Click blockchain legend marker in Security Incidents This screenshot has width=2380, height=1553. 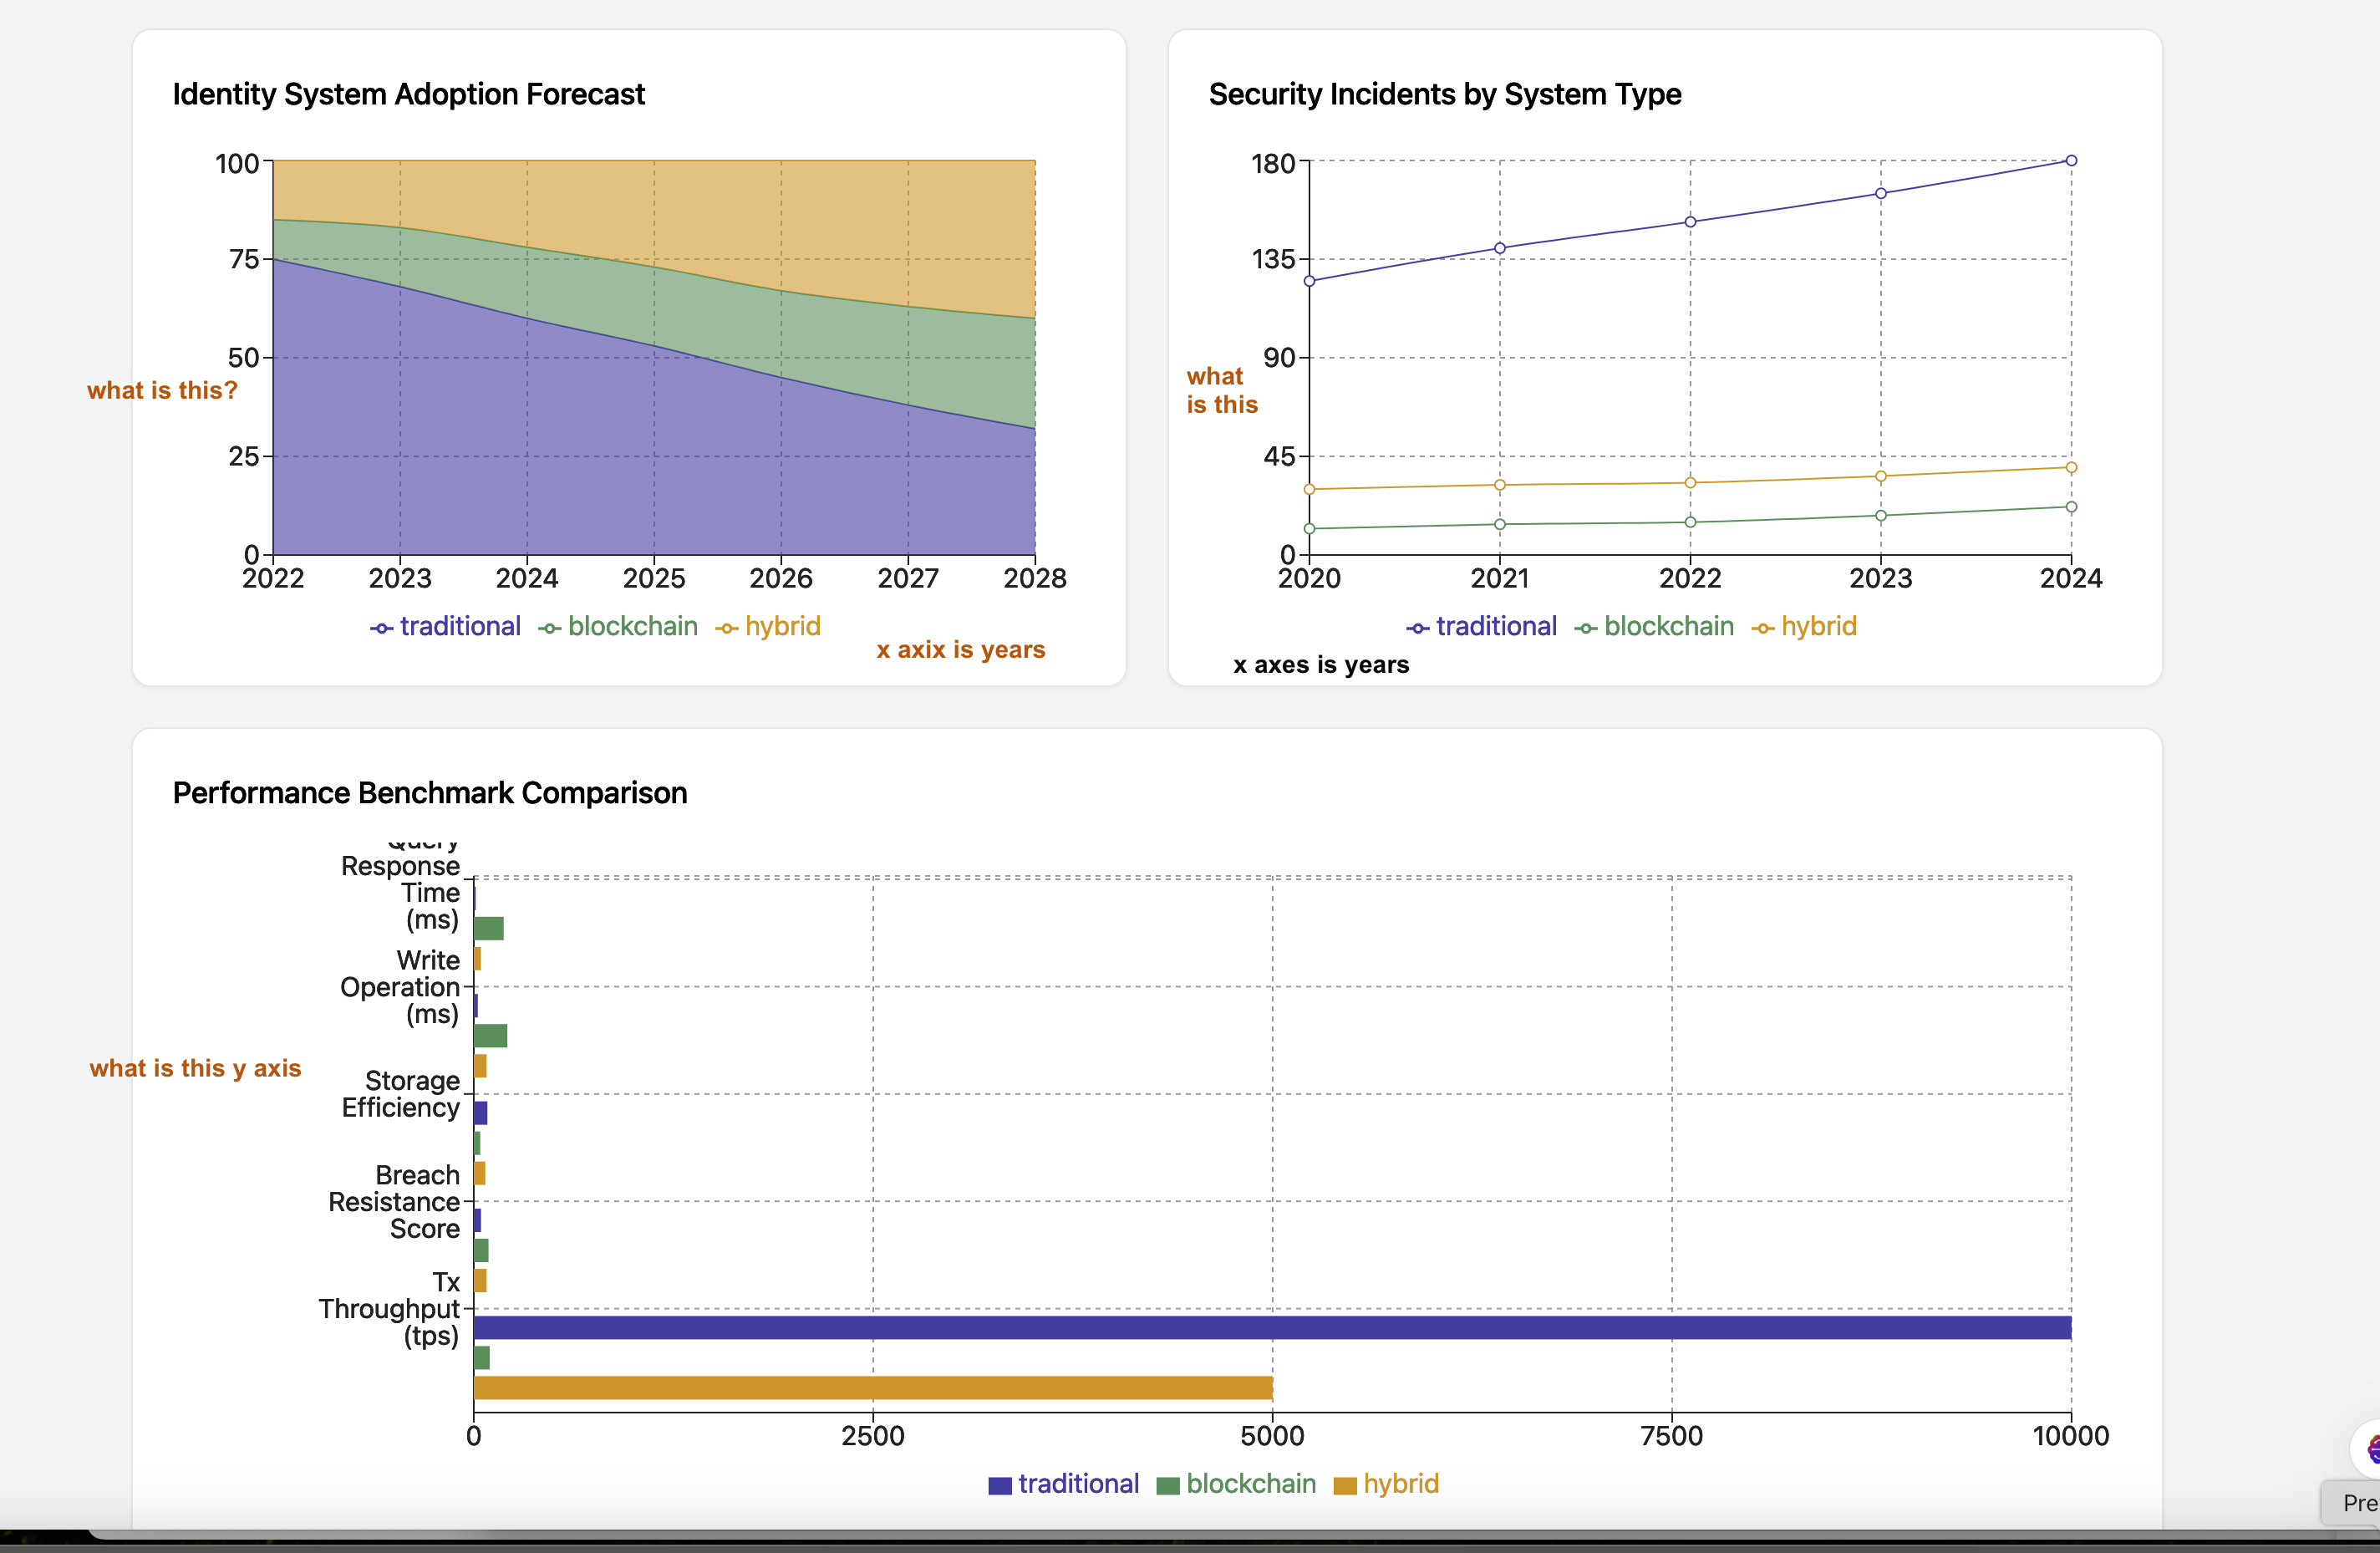[1585, 629]
